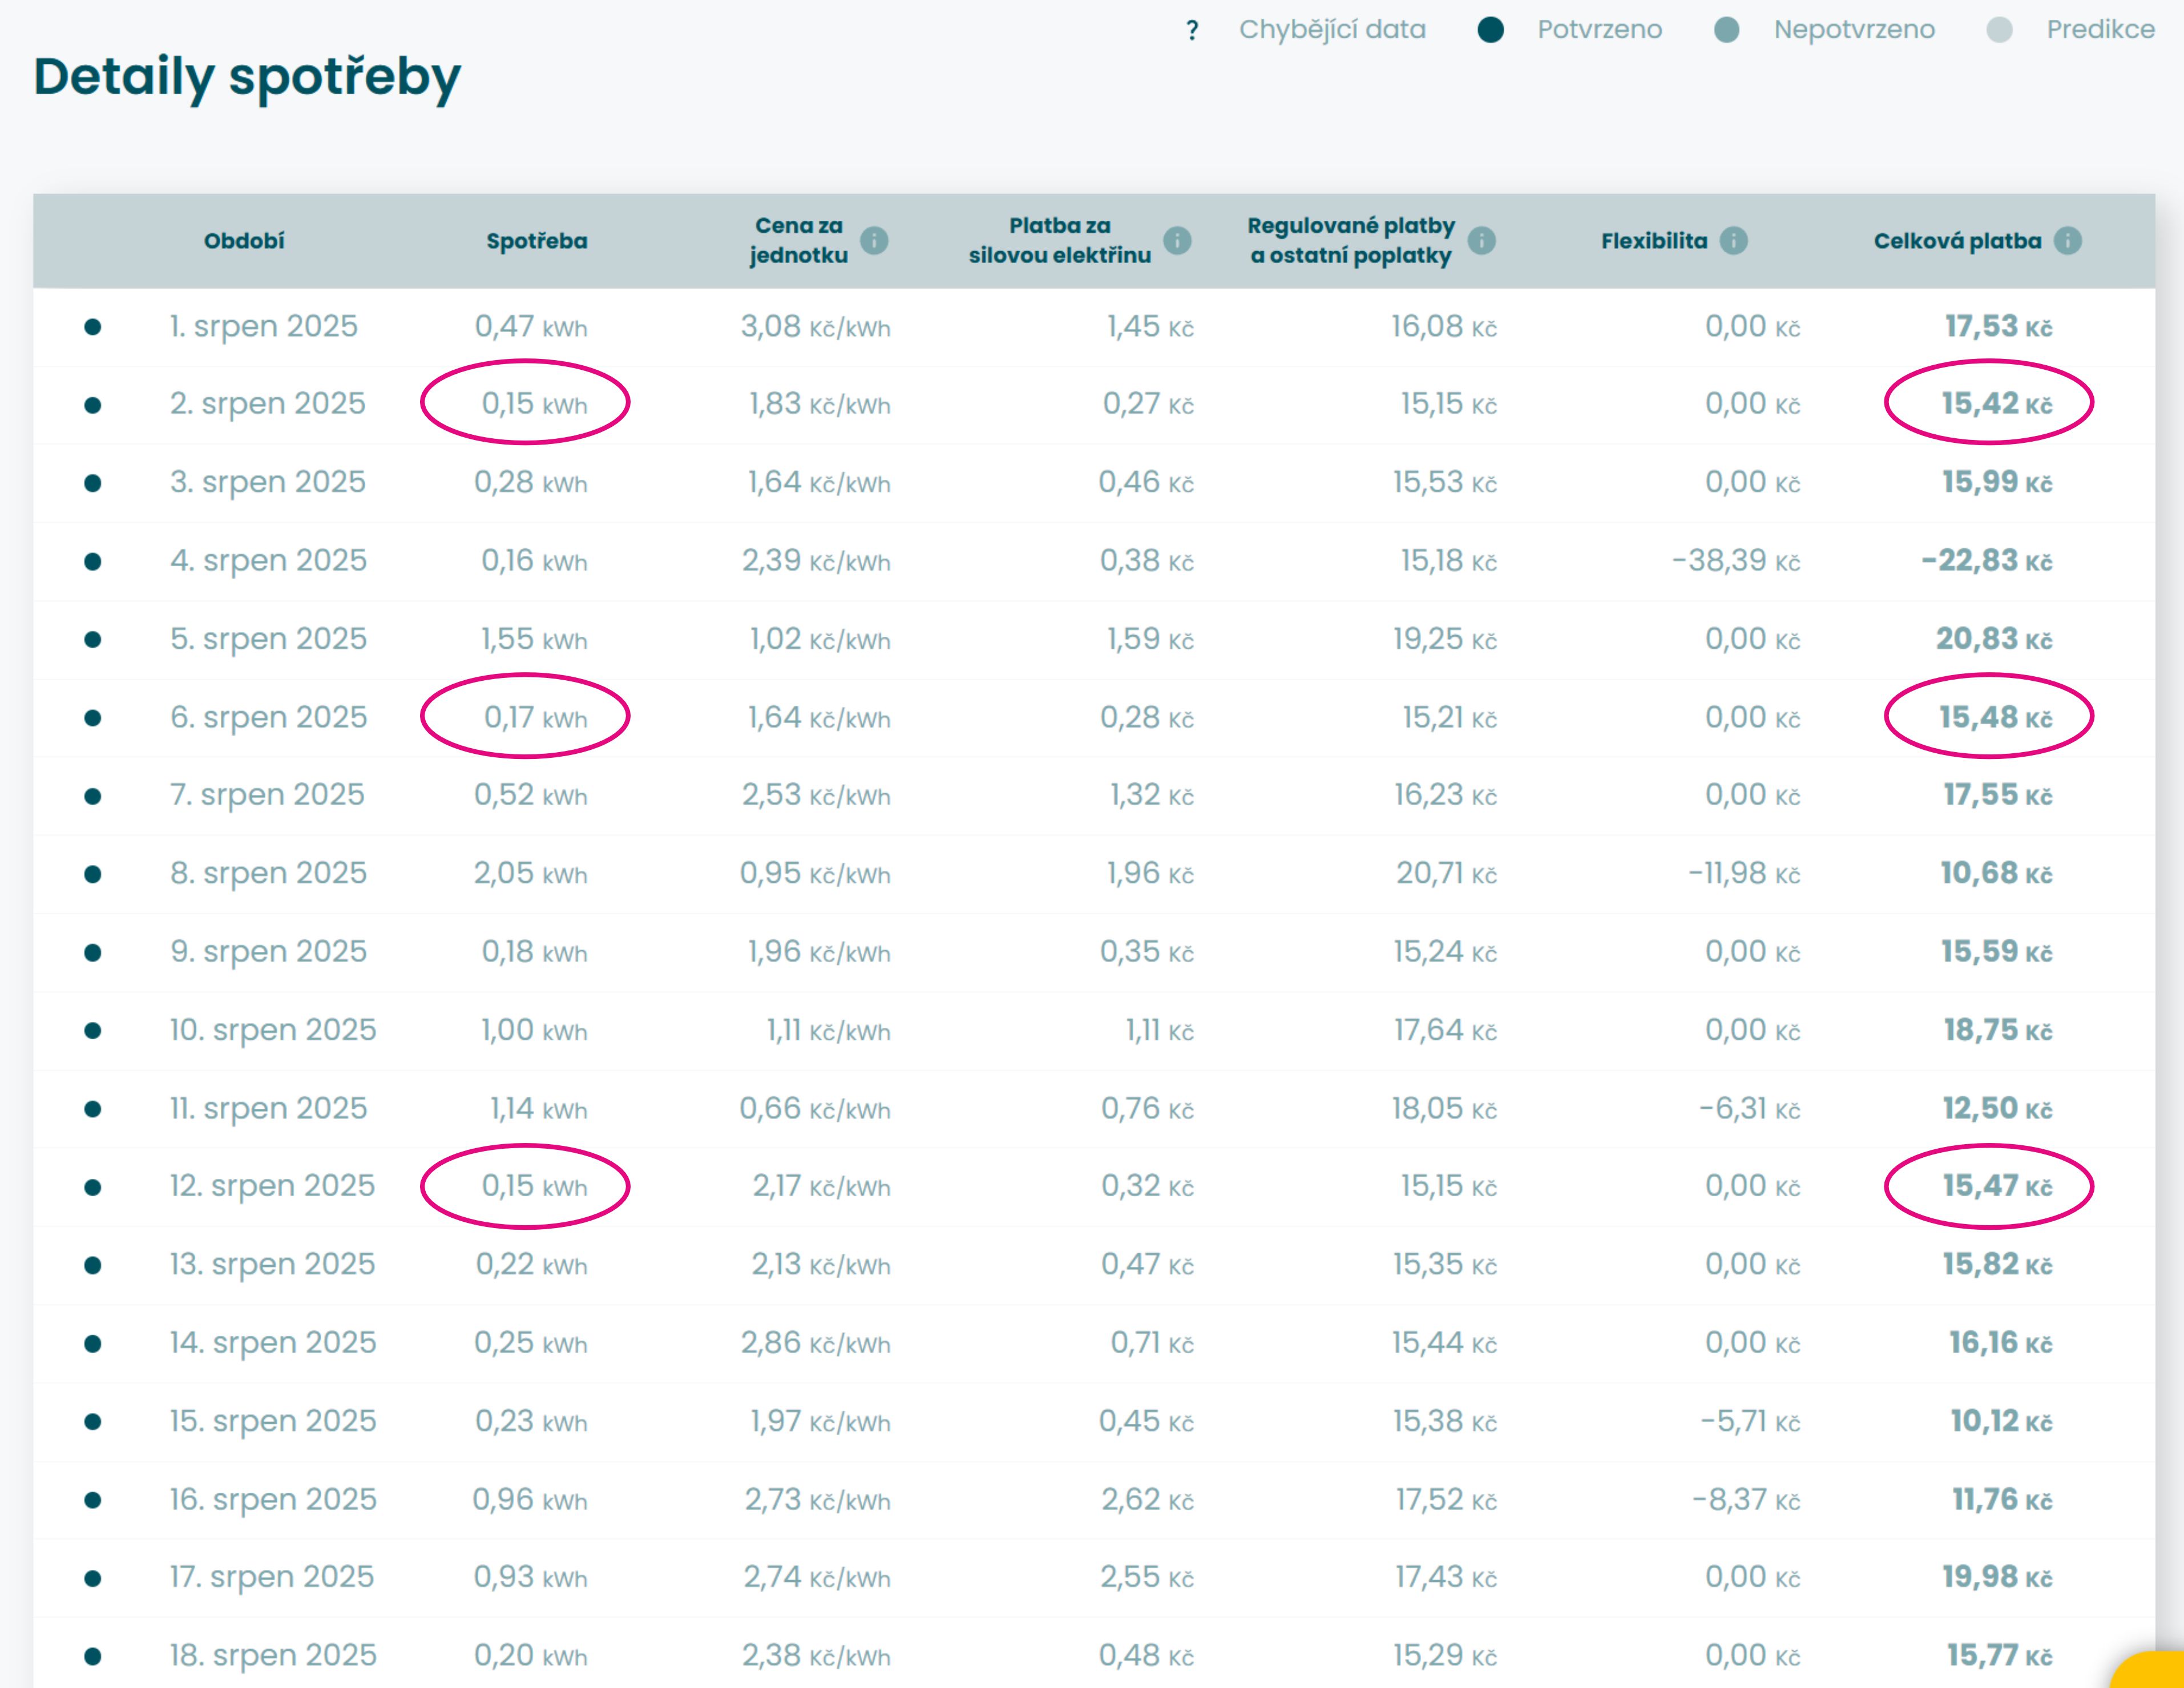Select the 1. srpen 2025 row date

[263, 327]
